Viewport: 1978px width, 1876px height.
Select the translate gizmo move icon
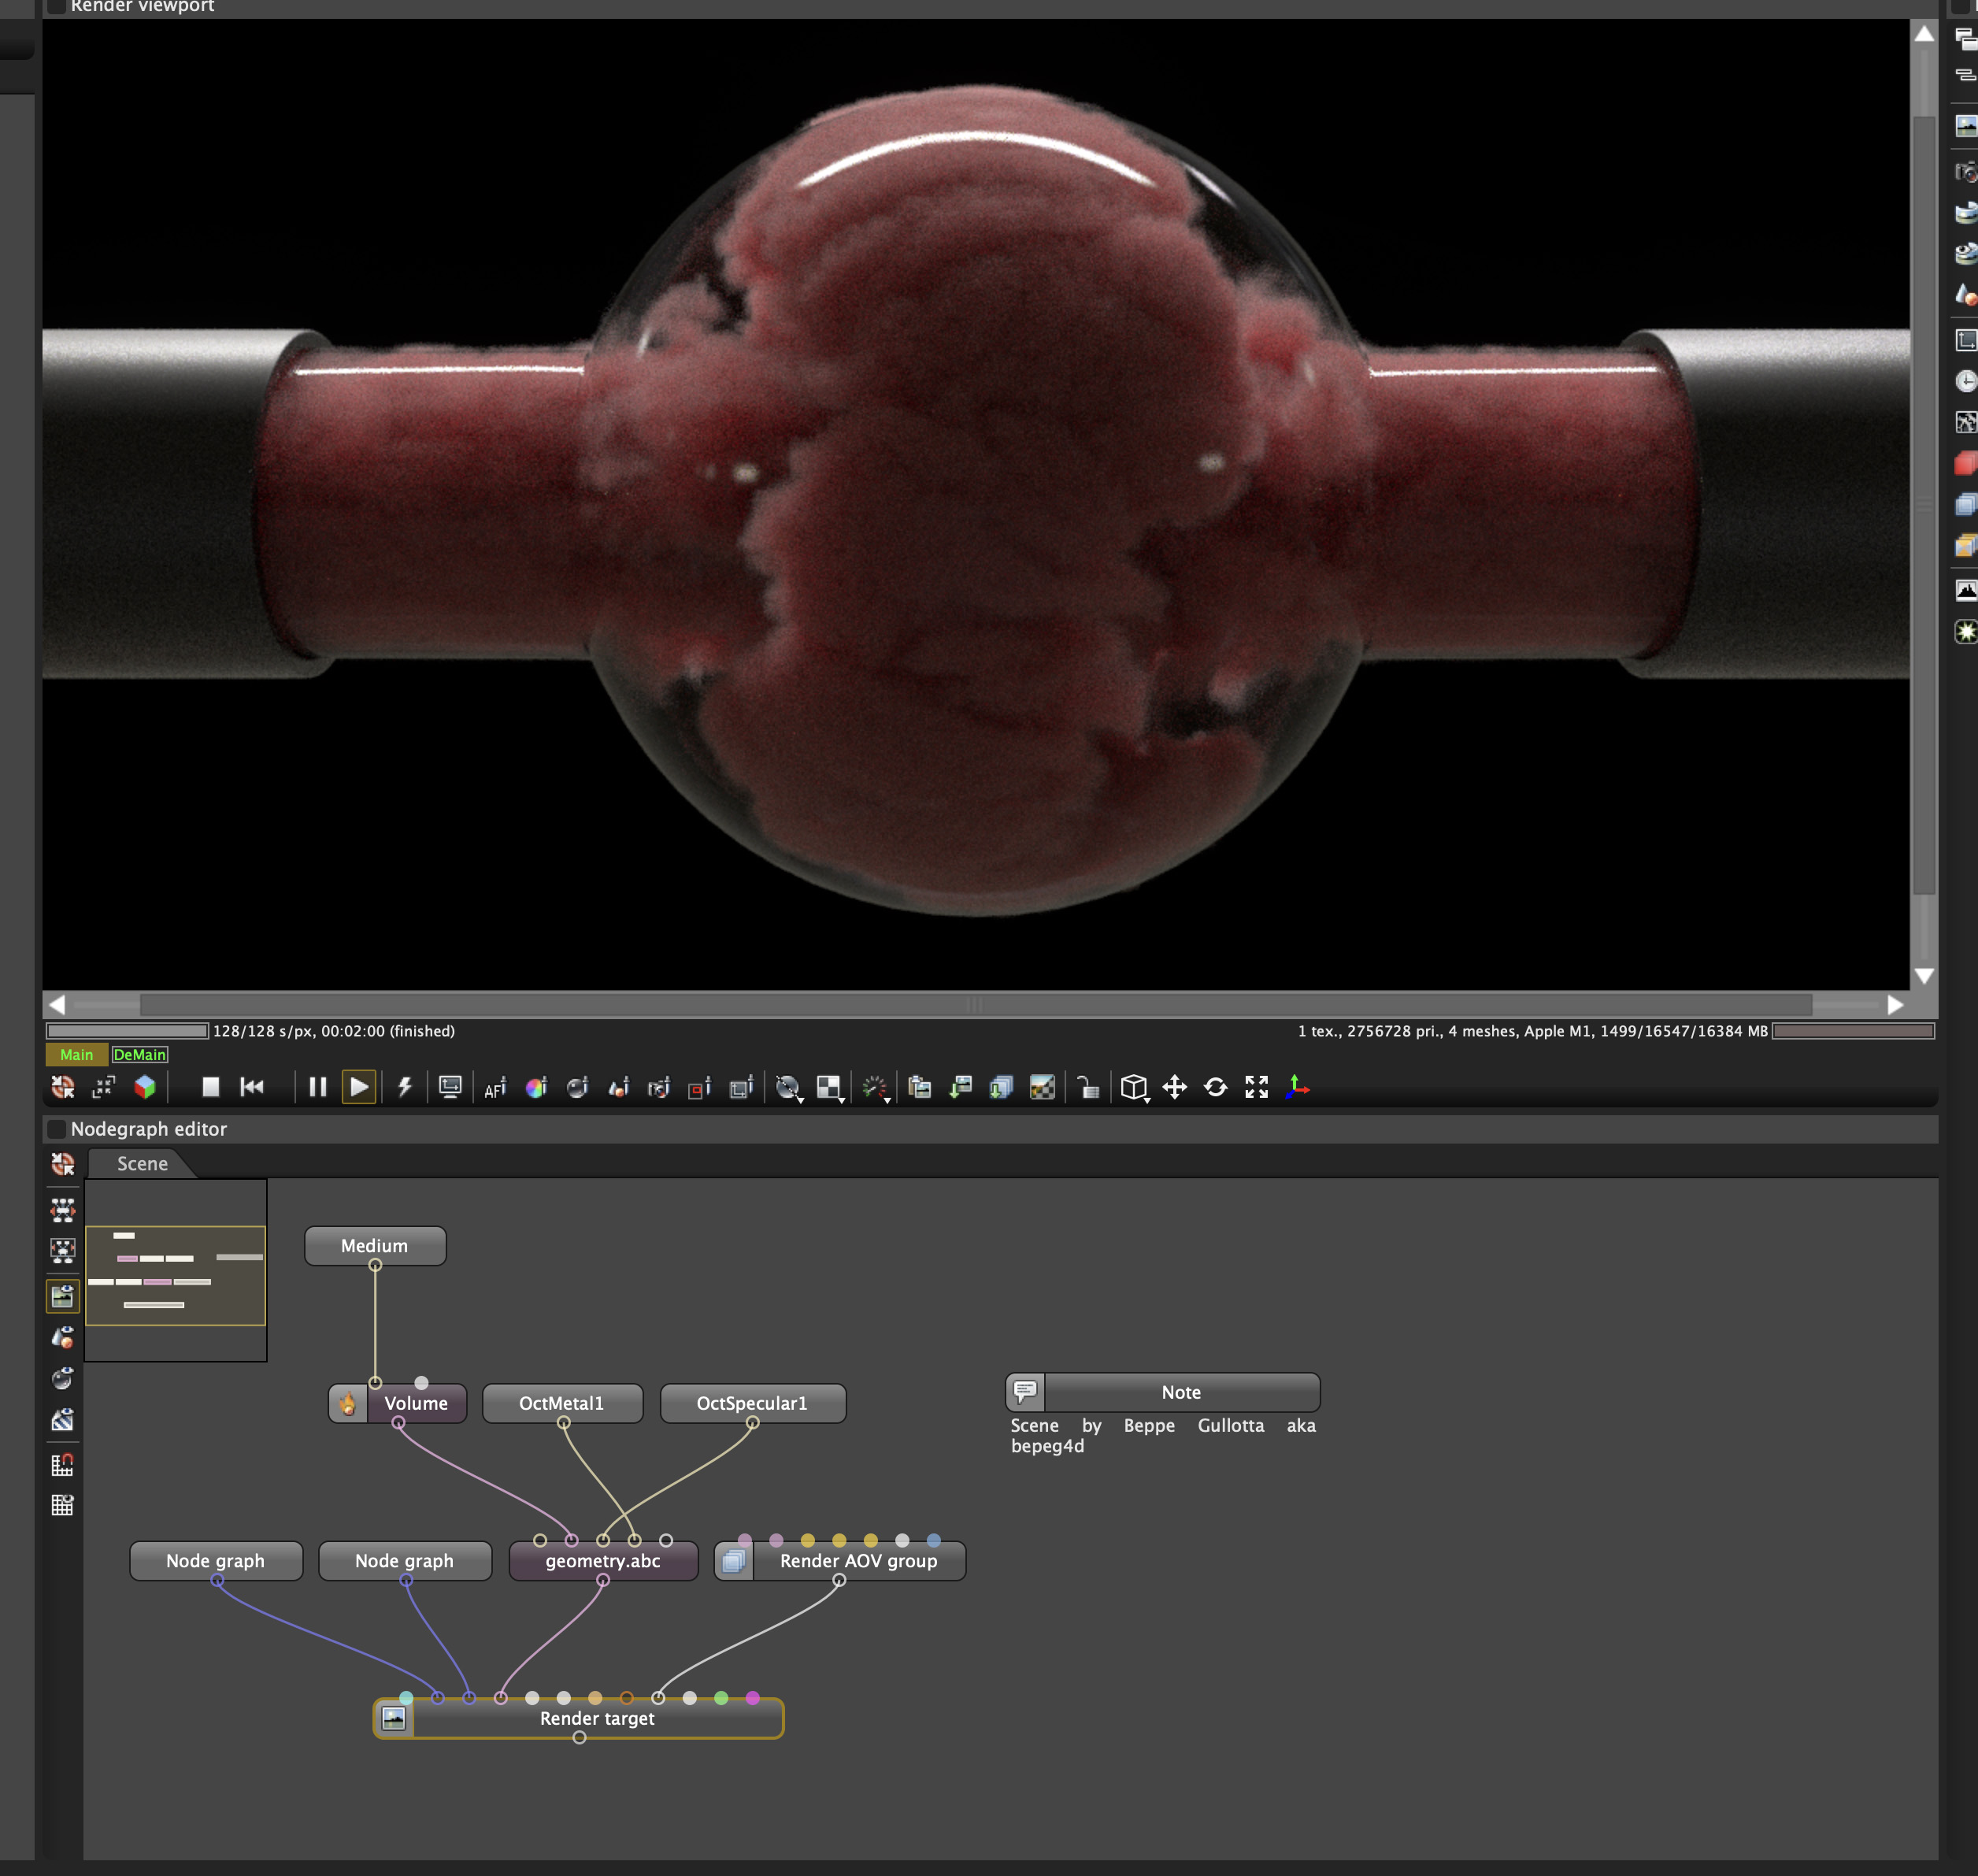(x=1175, y=1088)
